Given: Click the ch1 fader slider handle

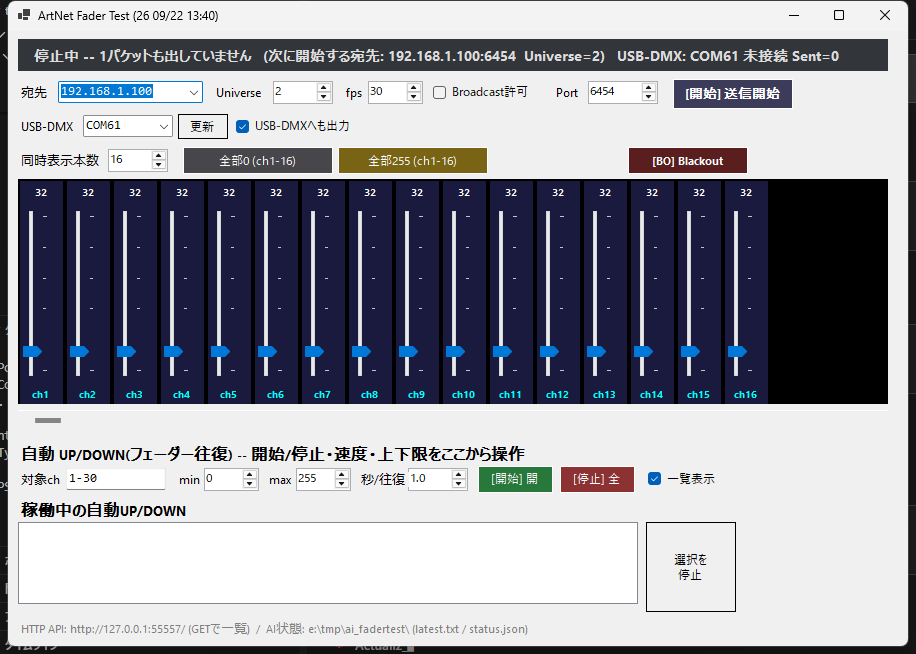Looking at the screenshot, I should (x=32, y=352).
